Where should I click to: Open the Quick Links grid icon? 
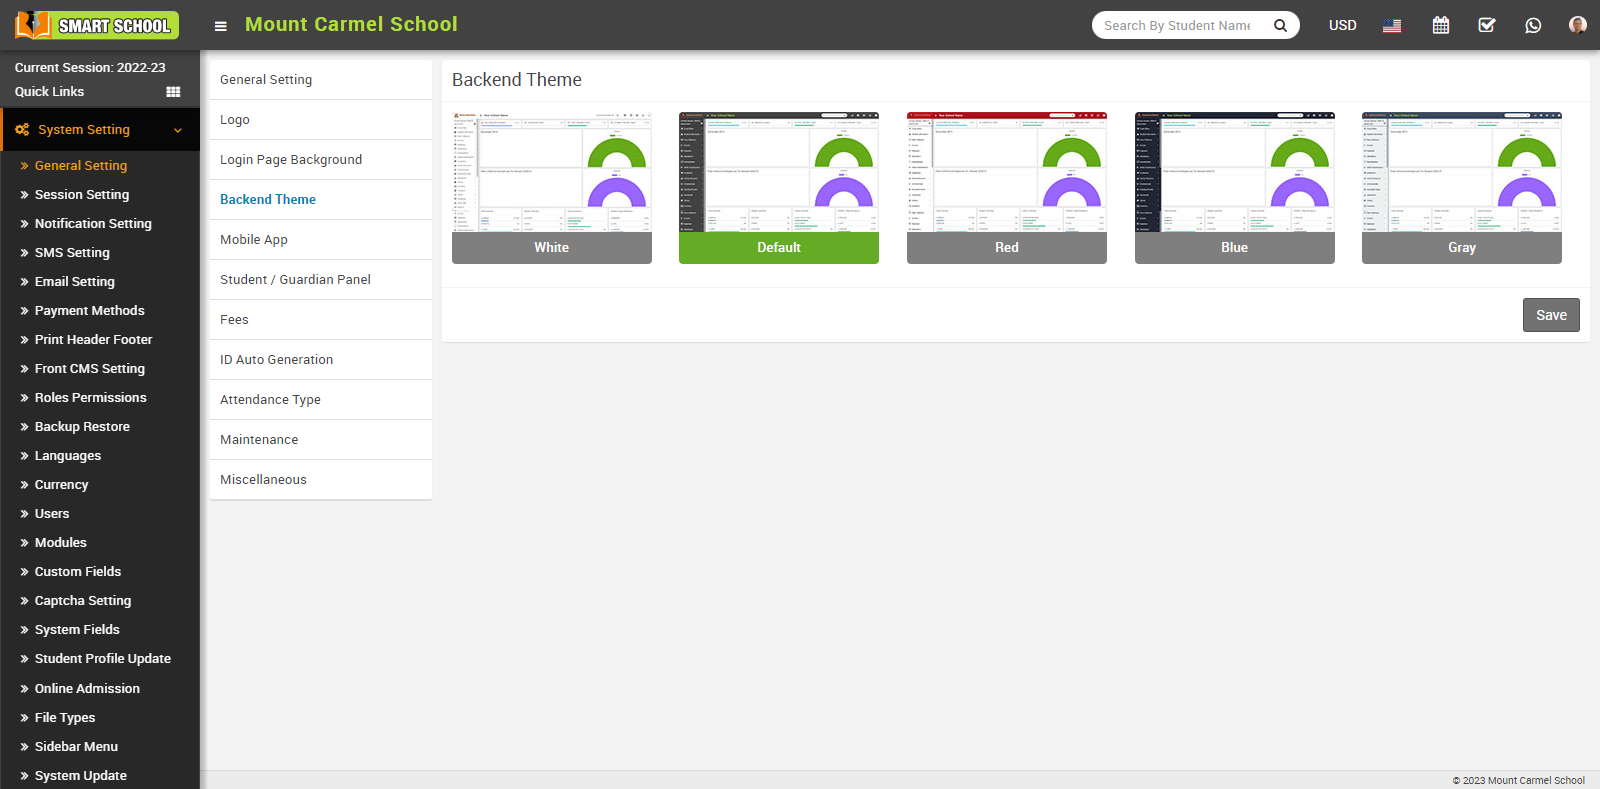173,92
